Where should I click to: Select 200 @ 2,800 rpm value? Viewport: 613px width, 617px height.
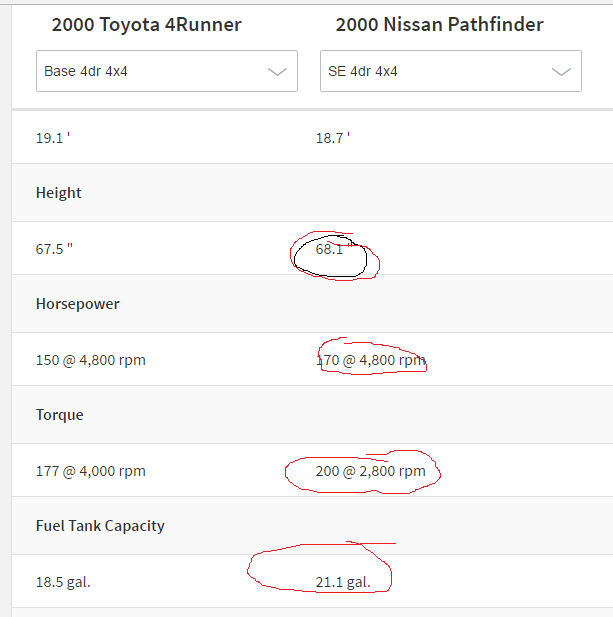[371, 471]
